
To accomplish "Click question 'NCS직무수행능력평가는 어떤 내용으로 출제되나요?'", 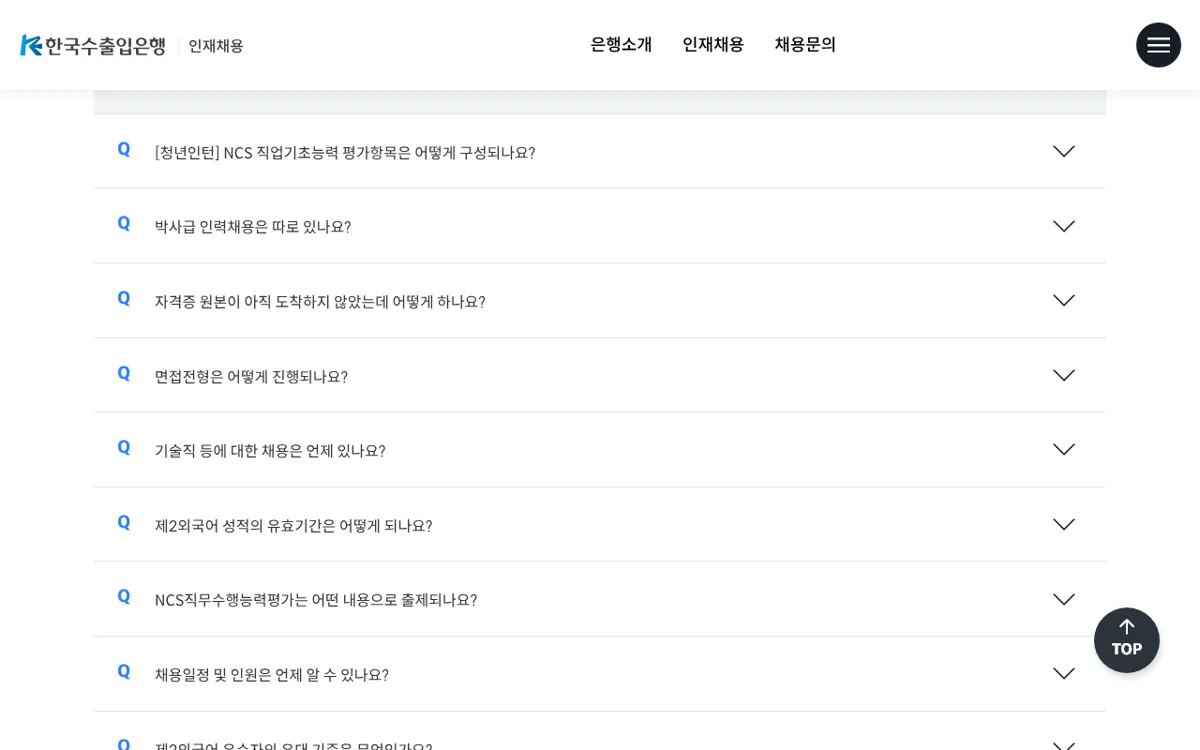I will point(316,600).
